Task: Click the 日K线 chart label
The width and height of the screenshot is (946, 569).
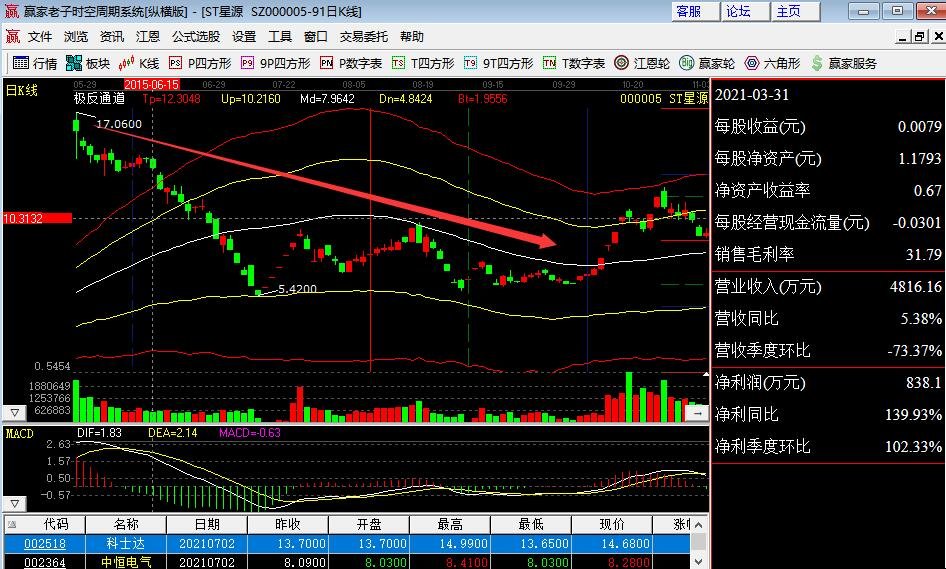Action: point(22,91)
